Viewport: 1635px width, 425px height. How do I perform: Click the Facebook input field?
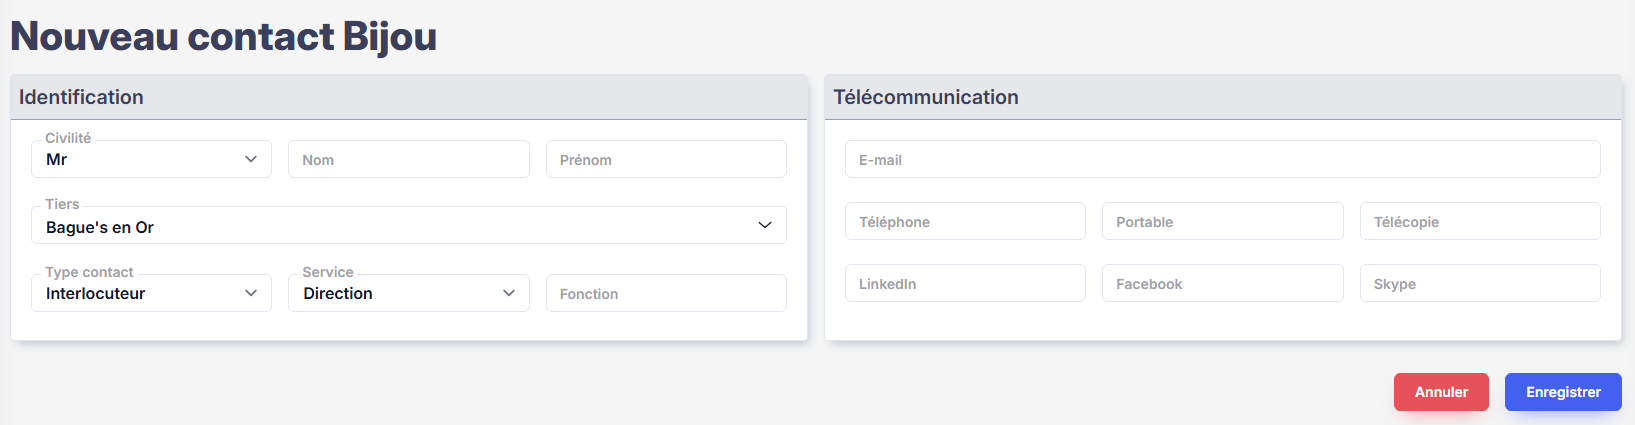click(1222, 284)
